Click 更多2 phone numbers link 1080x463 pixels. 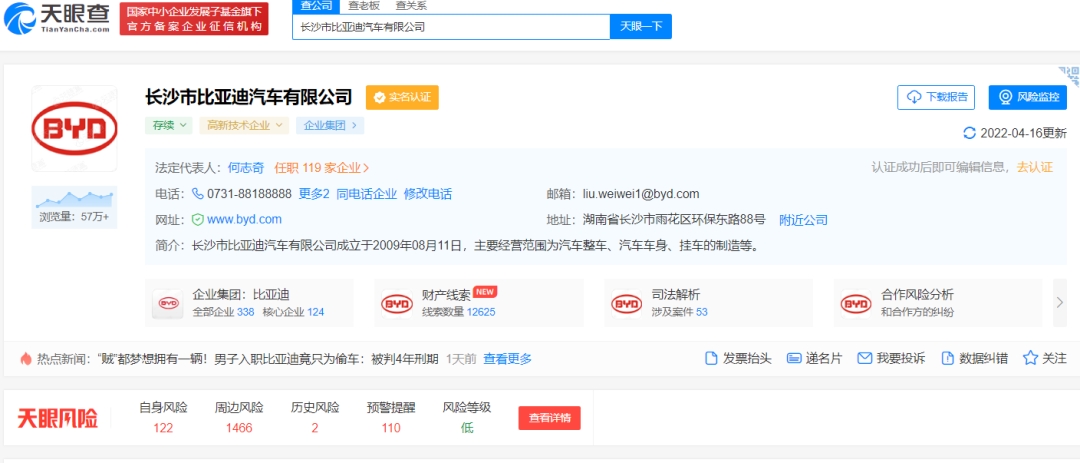coord(314,194)
